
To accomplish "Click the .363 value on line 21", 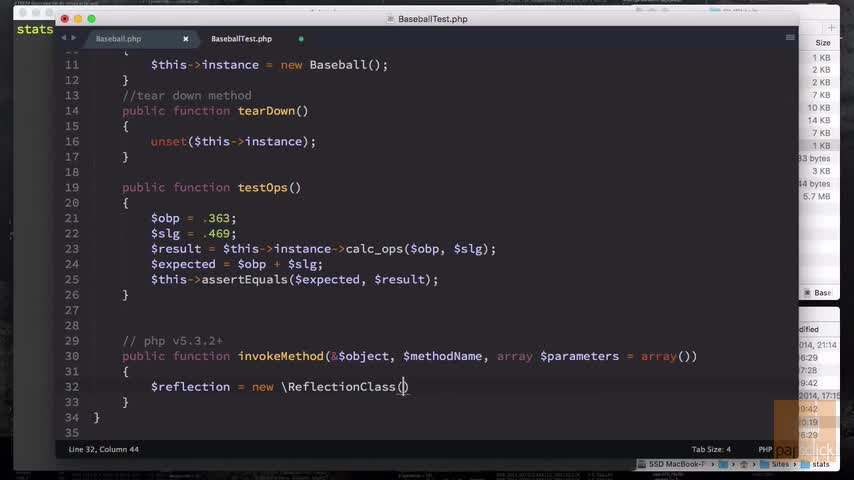I will pyautogui.click(x=216, y=218).
